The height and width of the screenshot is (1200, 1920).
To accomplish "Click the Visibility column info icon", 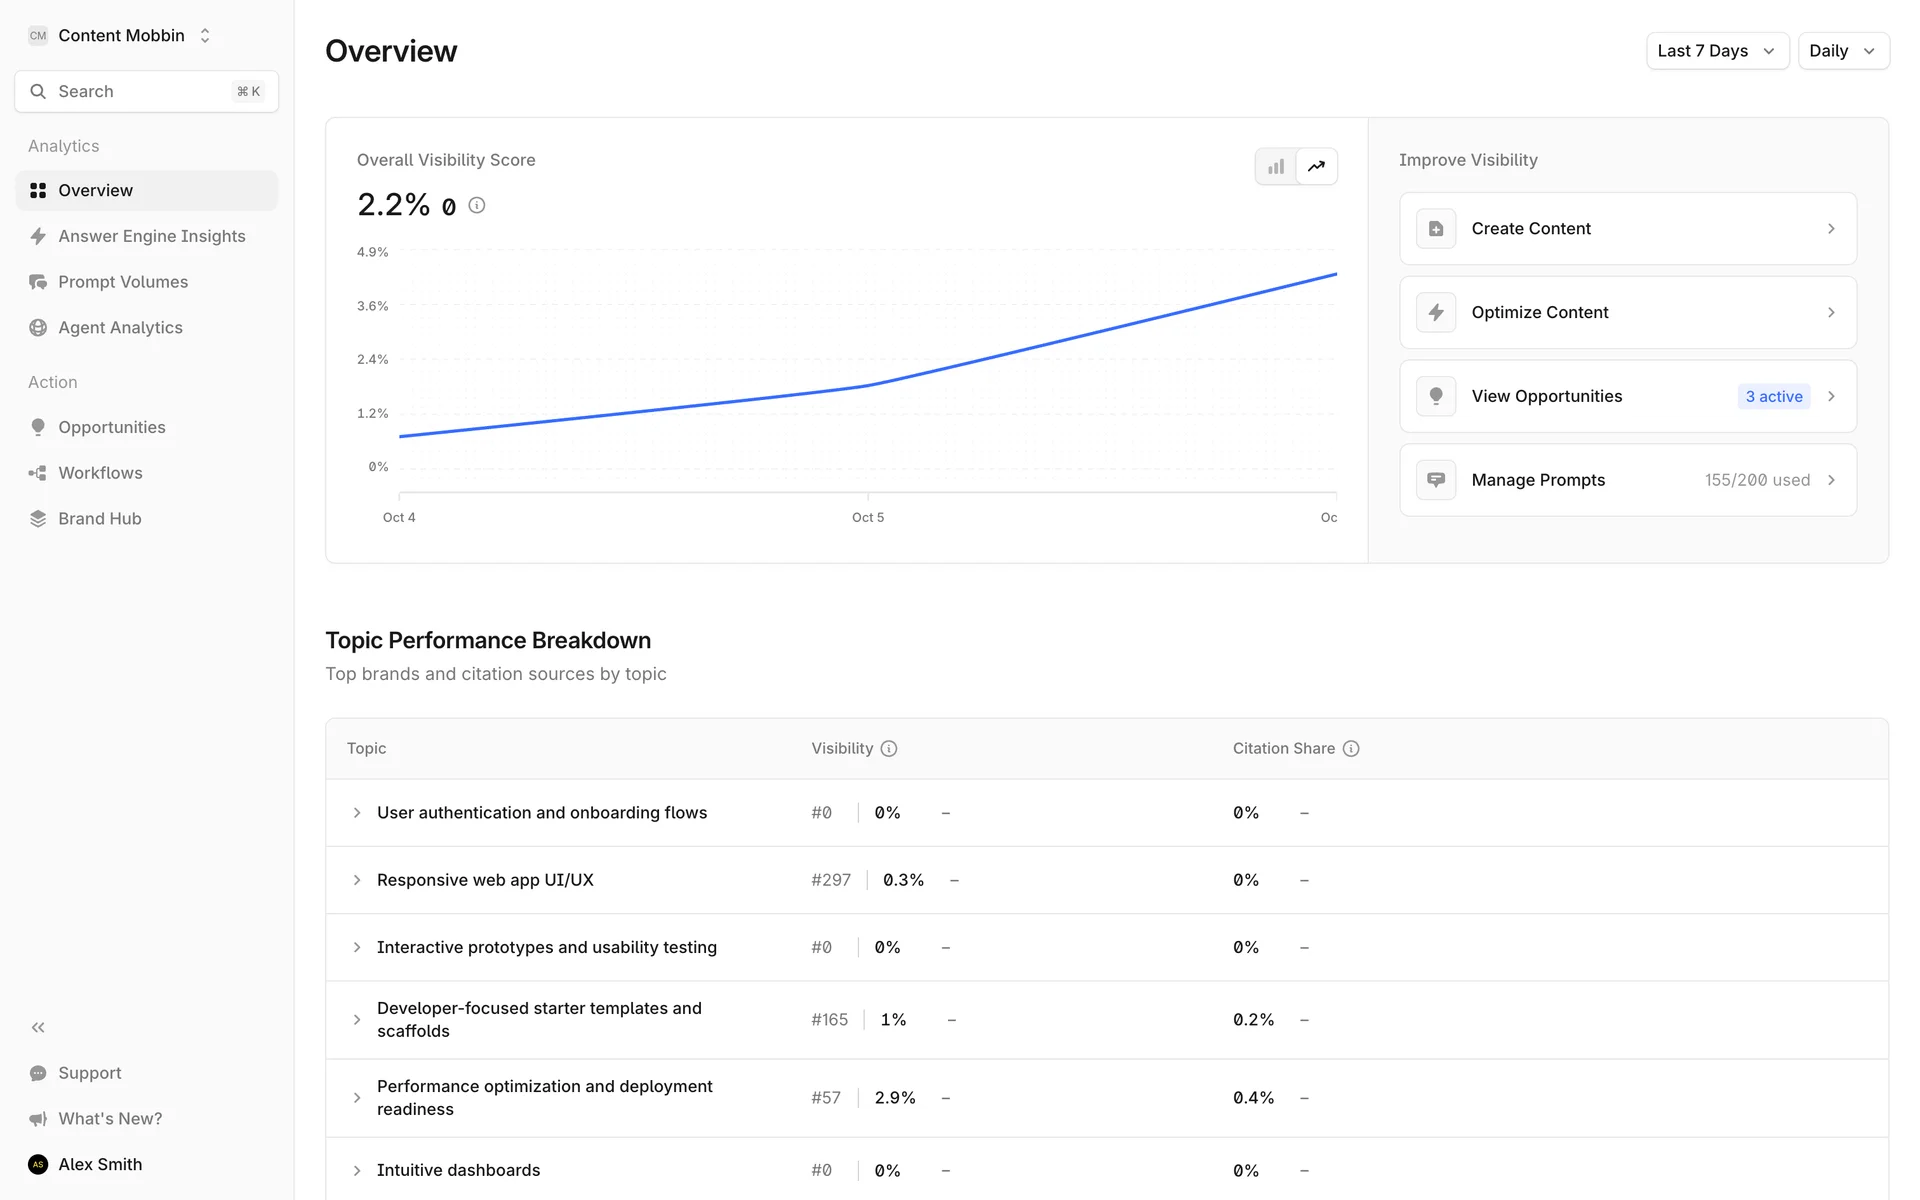I will click(889, 749).
